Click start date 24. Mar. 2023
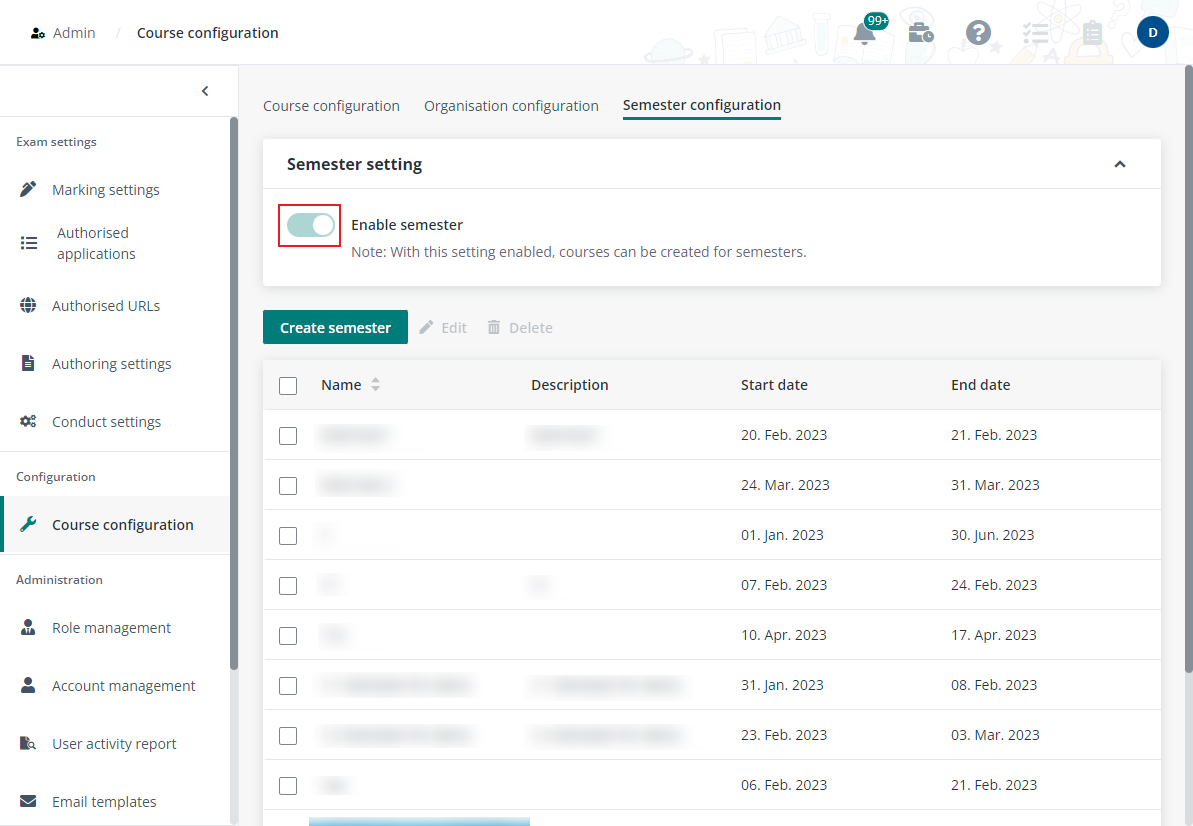 point(785,485)
